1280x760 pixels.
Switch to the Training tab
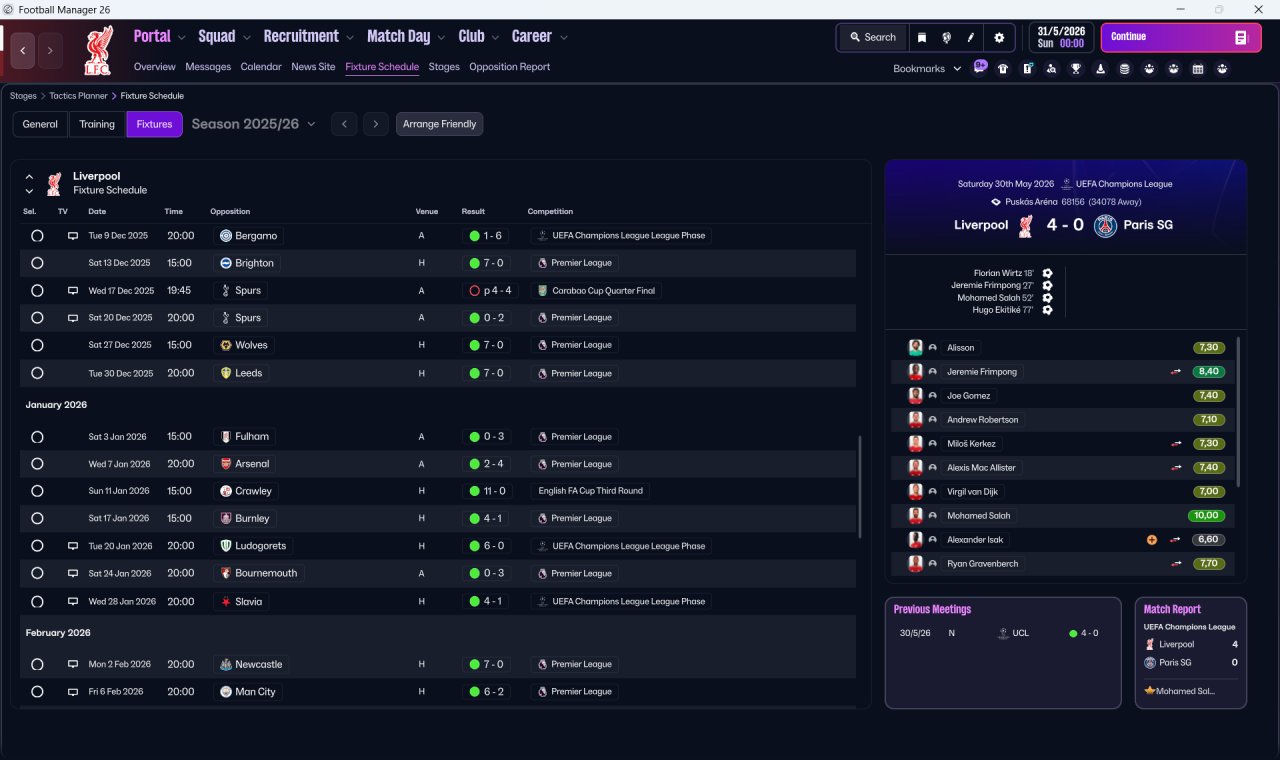coord(97,124)
